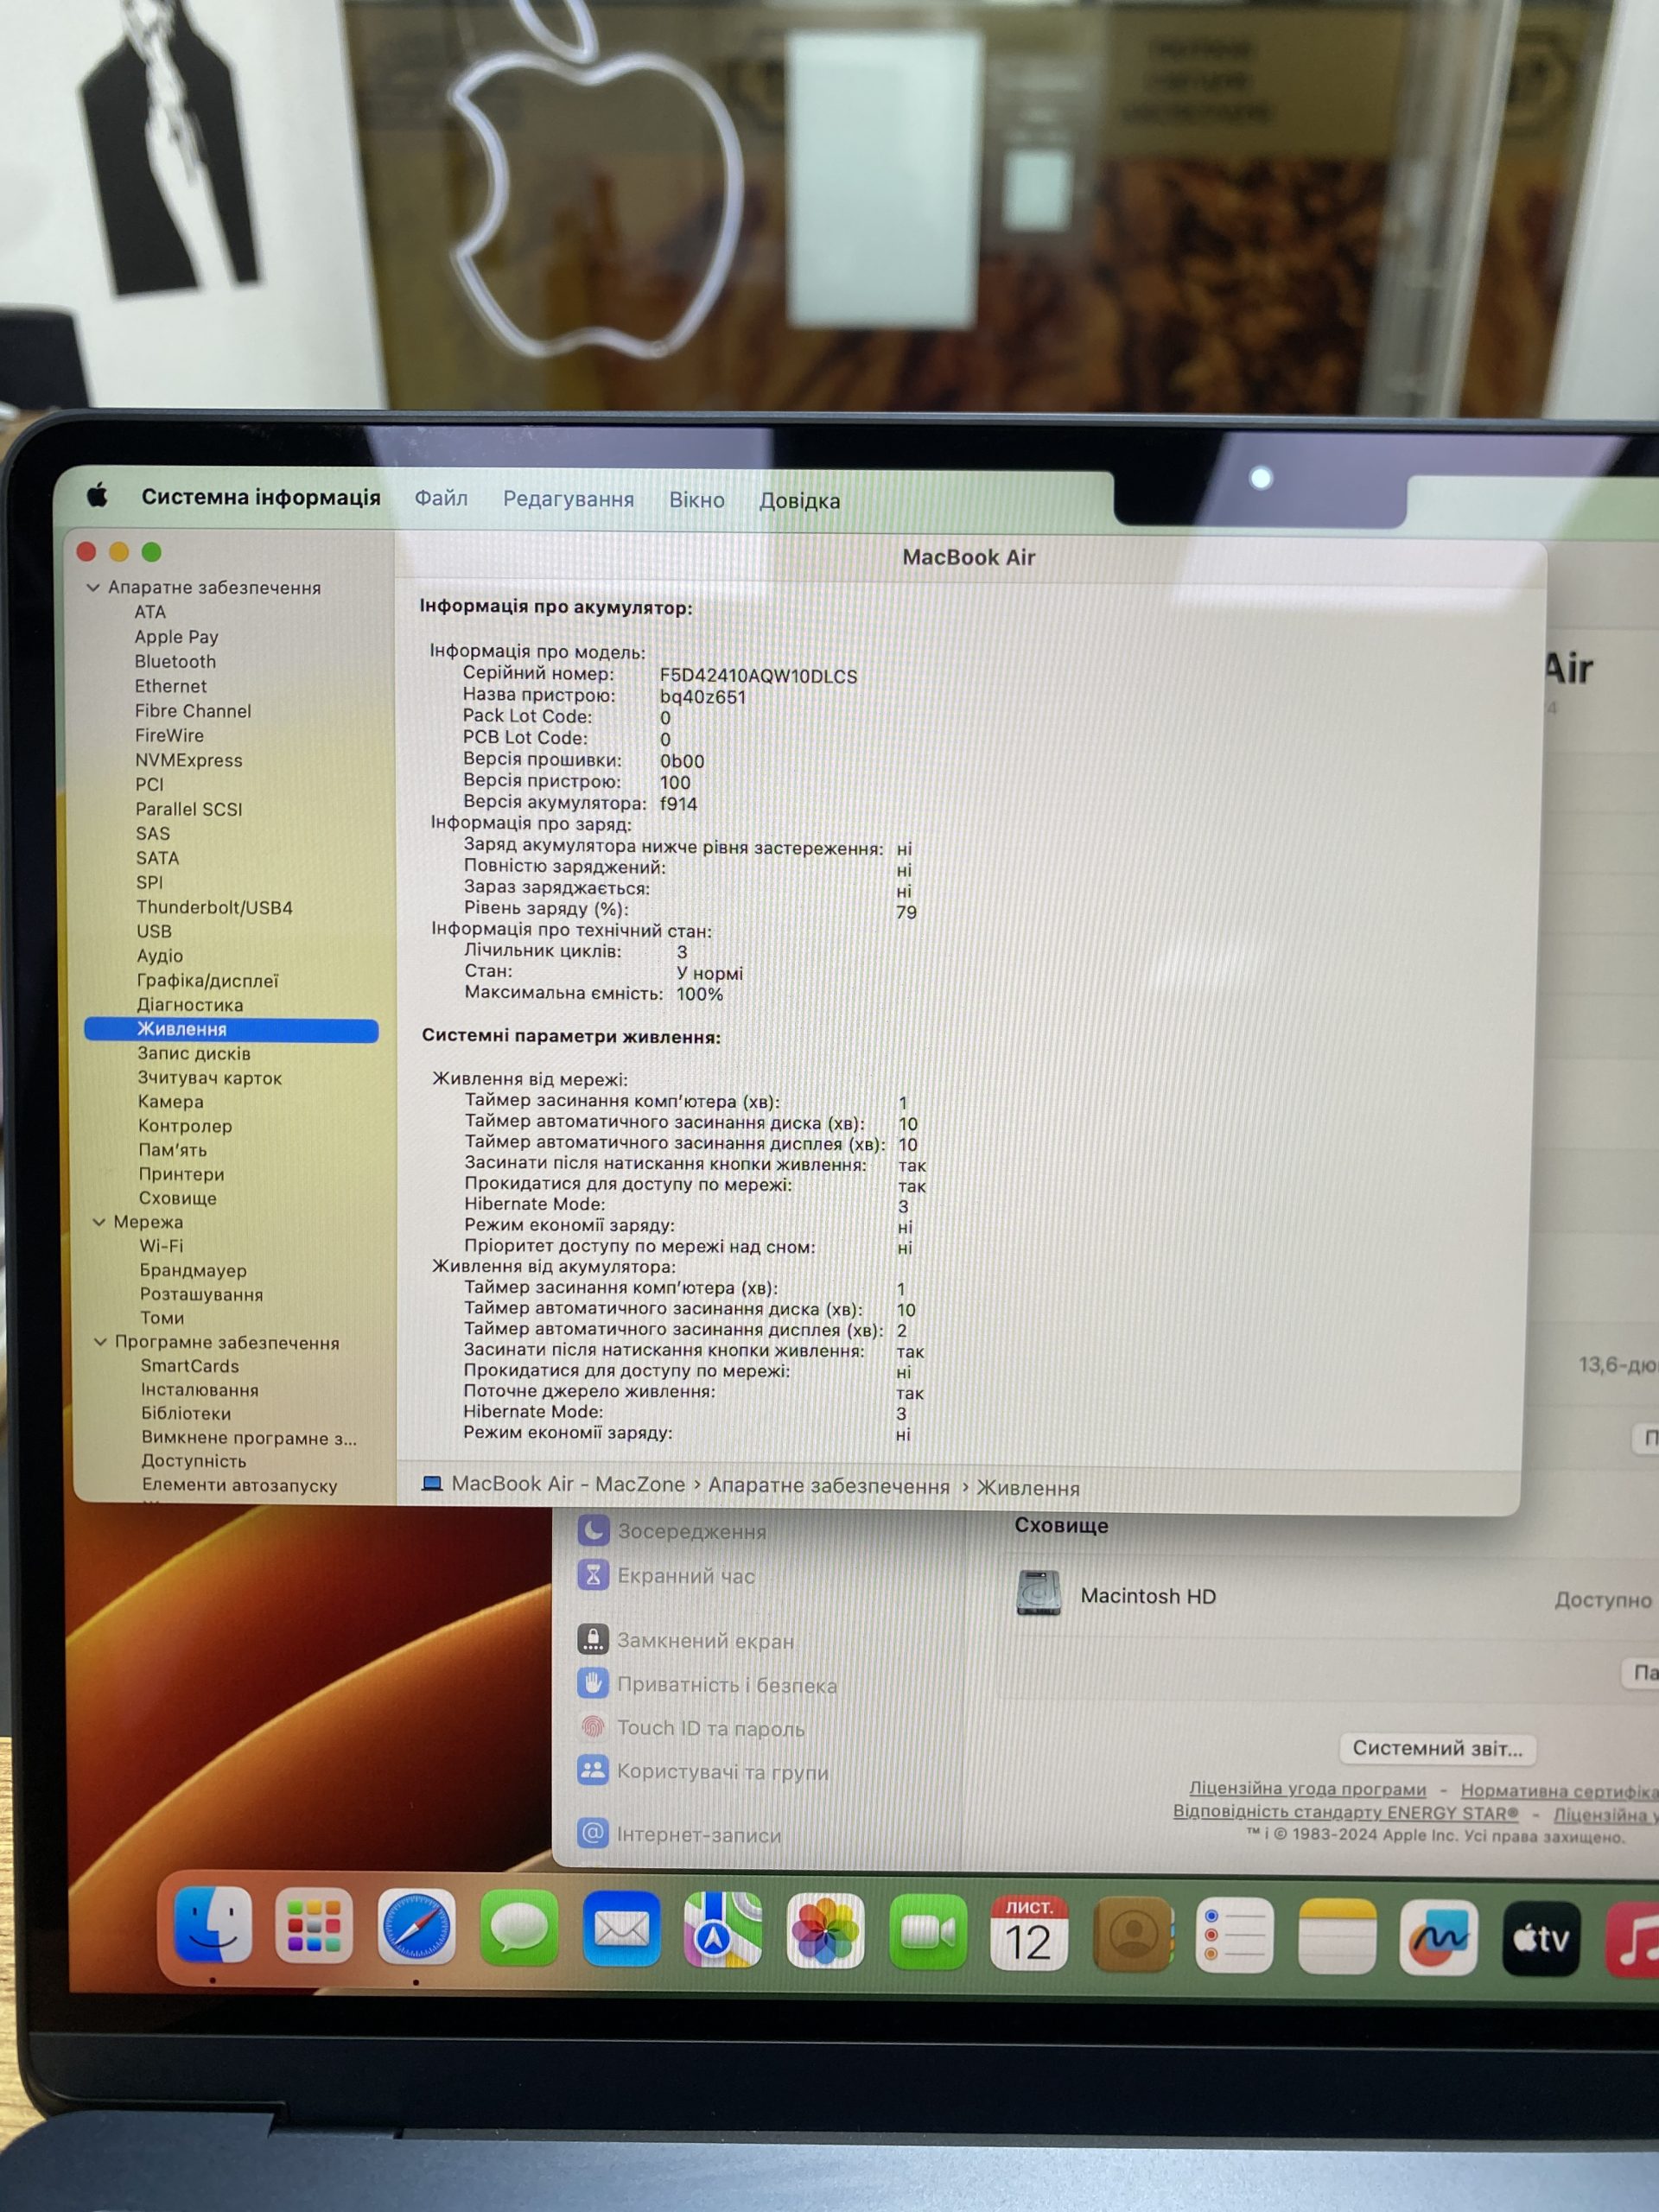1659x2212 pixels.
Task: Open the Вікно menu
Action: click(697, 499)
